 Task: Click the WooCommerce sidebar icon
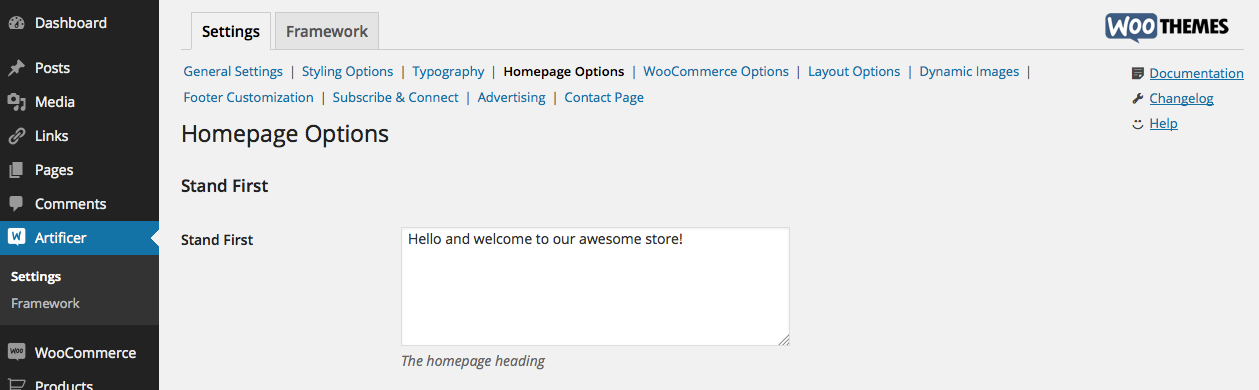click(x=17, y=352)
